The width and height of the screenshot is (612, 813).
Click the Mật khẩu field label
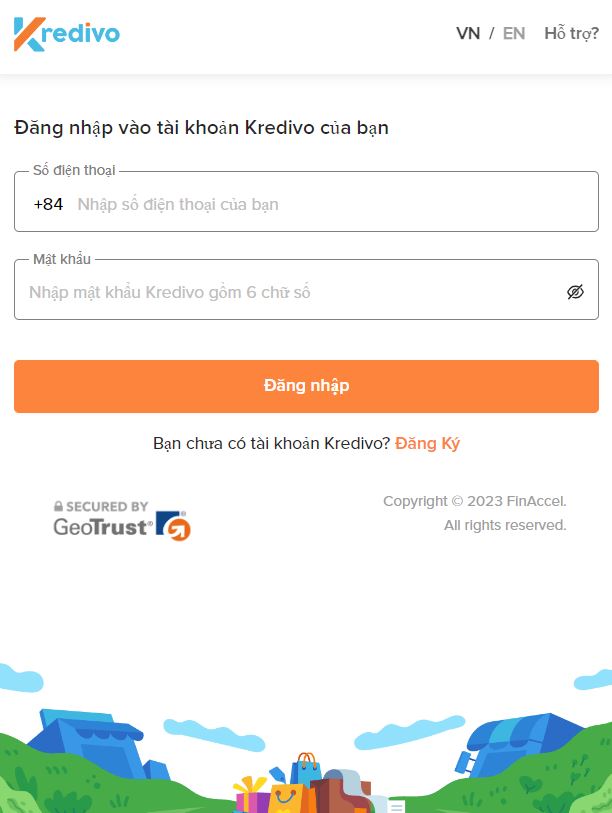[x=62, y=259]
